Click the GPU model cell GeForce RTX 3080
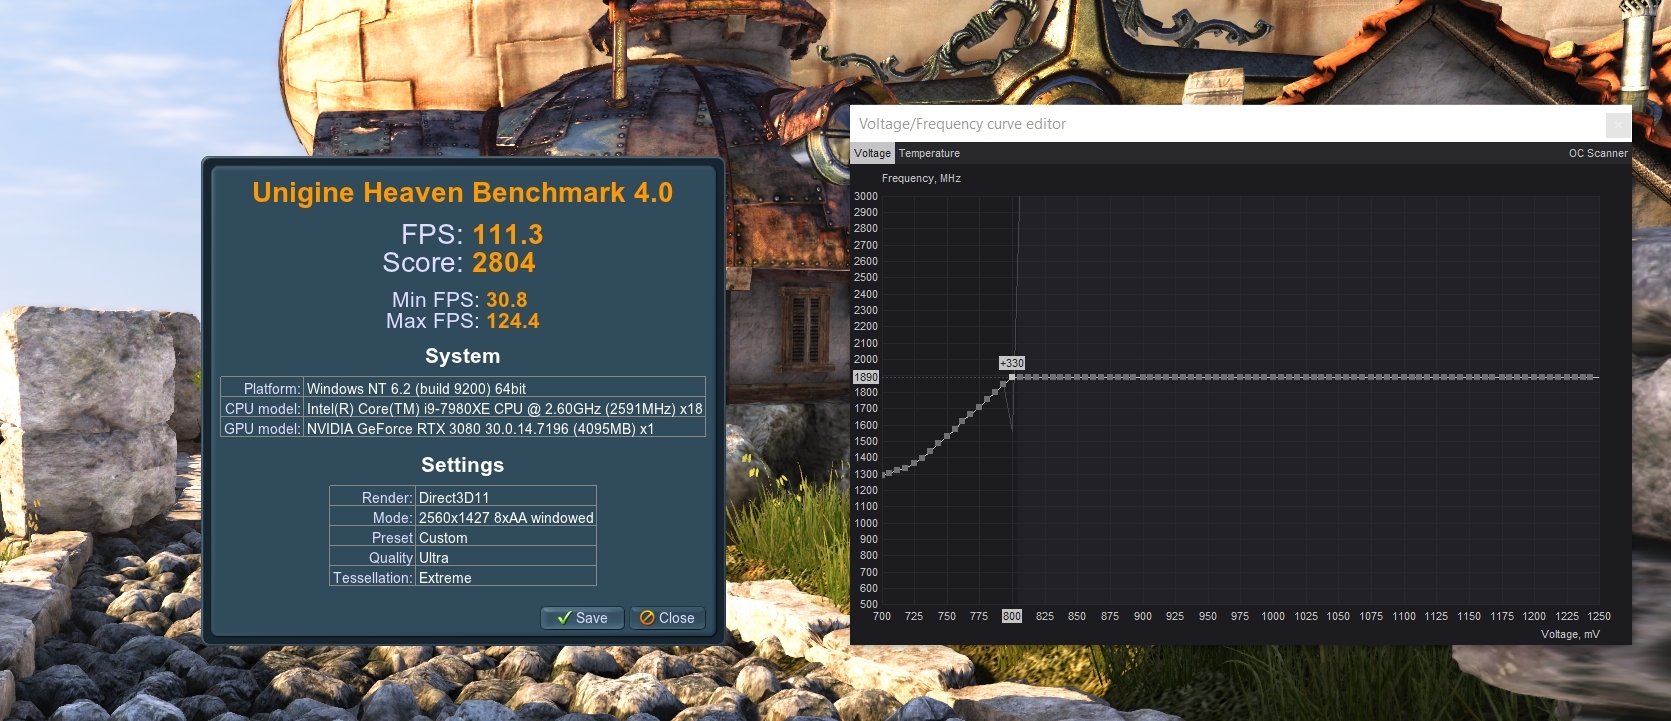The width and height of the screenshot is (1671, 721). pos(504,428)
